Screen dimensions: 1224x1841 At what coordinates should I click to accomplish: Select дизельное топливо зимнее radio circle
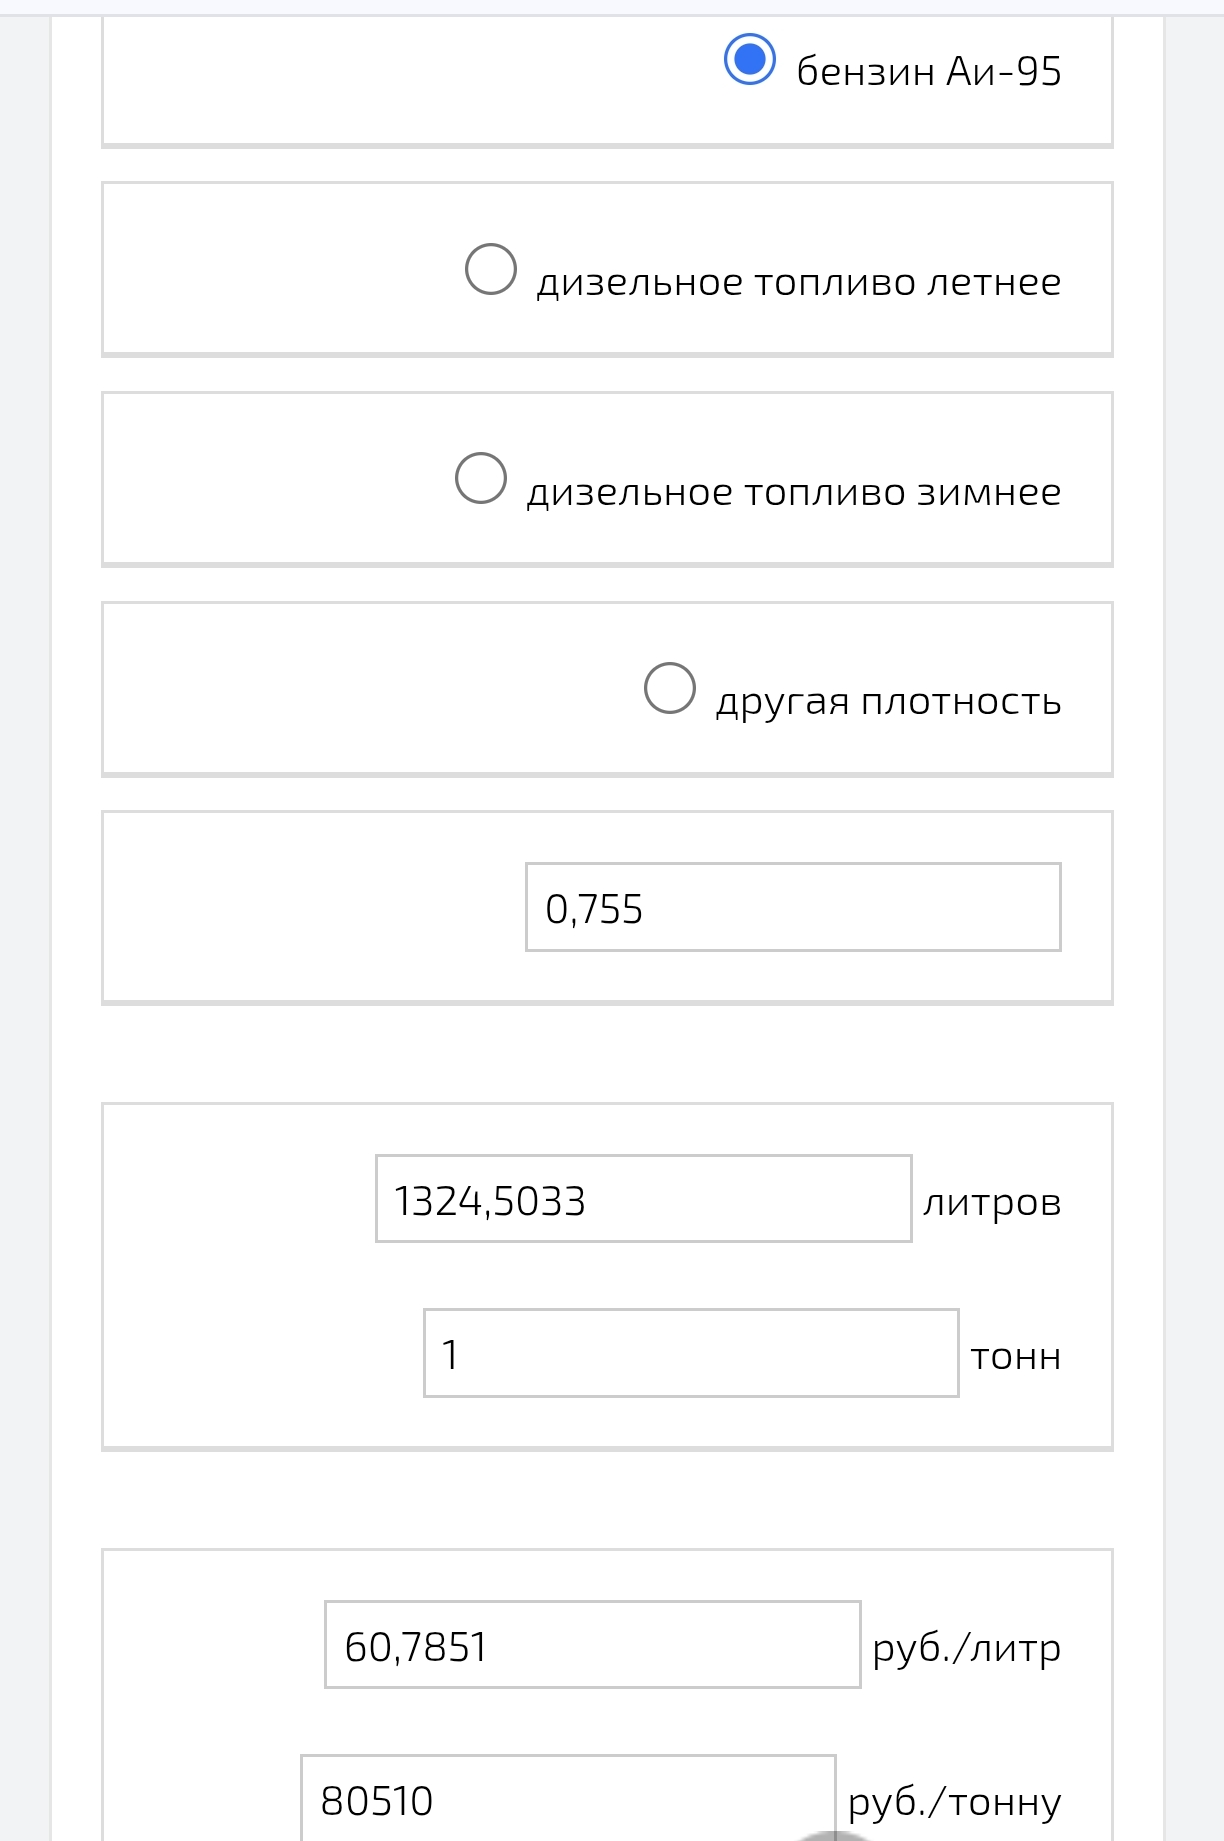click(481, 478)
